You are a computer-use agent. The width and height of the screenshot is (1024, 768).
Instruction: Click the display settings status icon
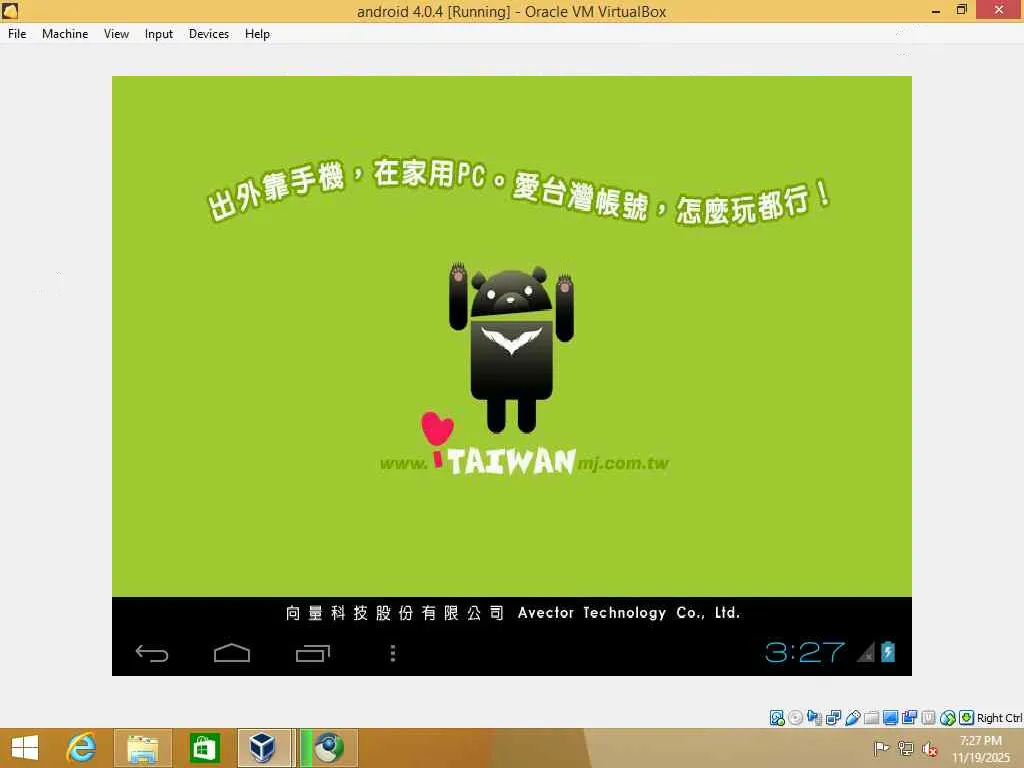point(890,718)
